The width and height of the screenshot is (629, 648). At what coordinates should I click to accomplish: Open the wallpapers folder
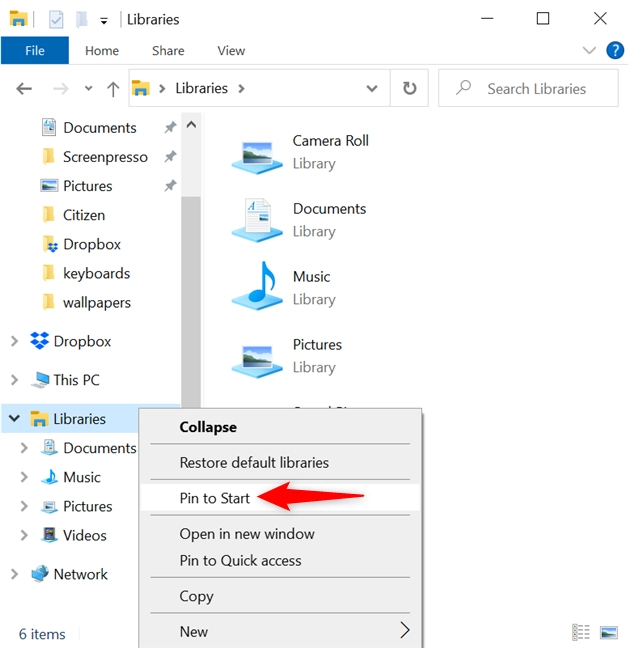(x=96, y=303)
